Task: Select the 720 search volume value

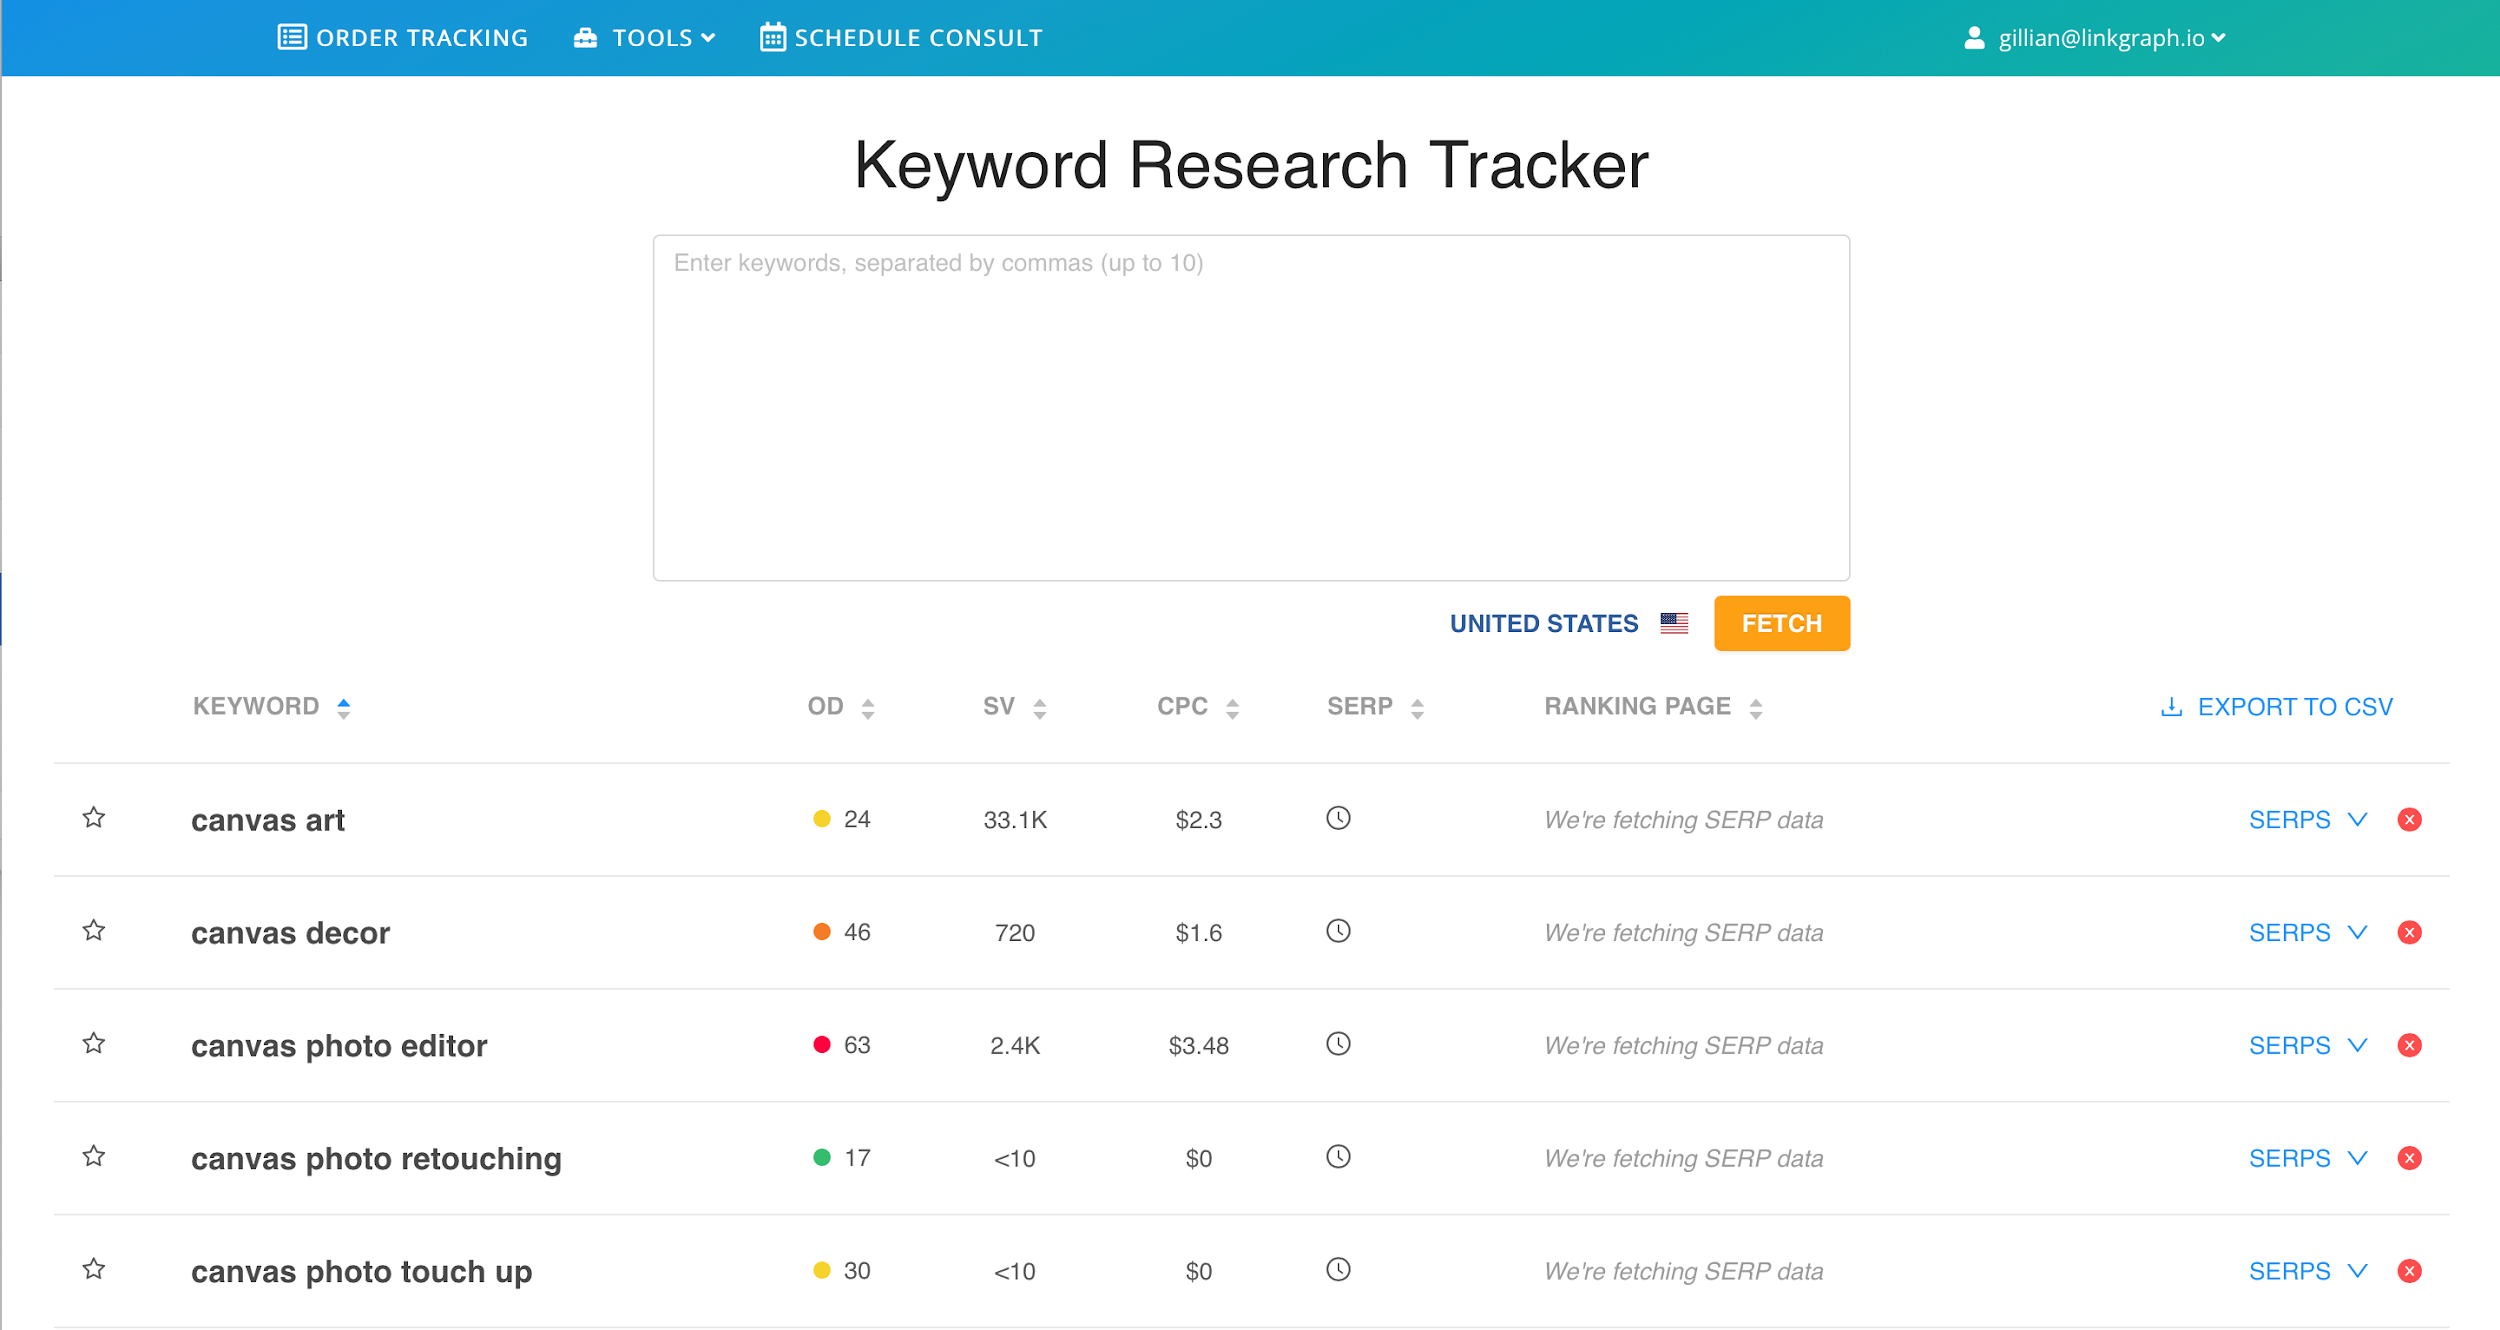Action: [1015, 933]
